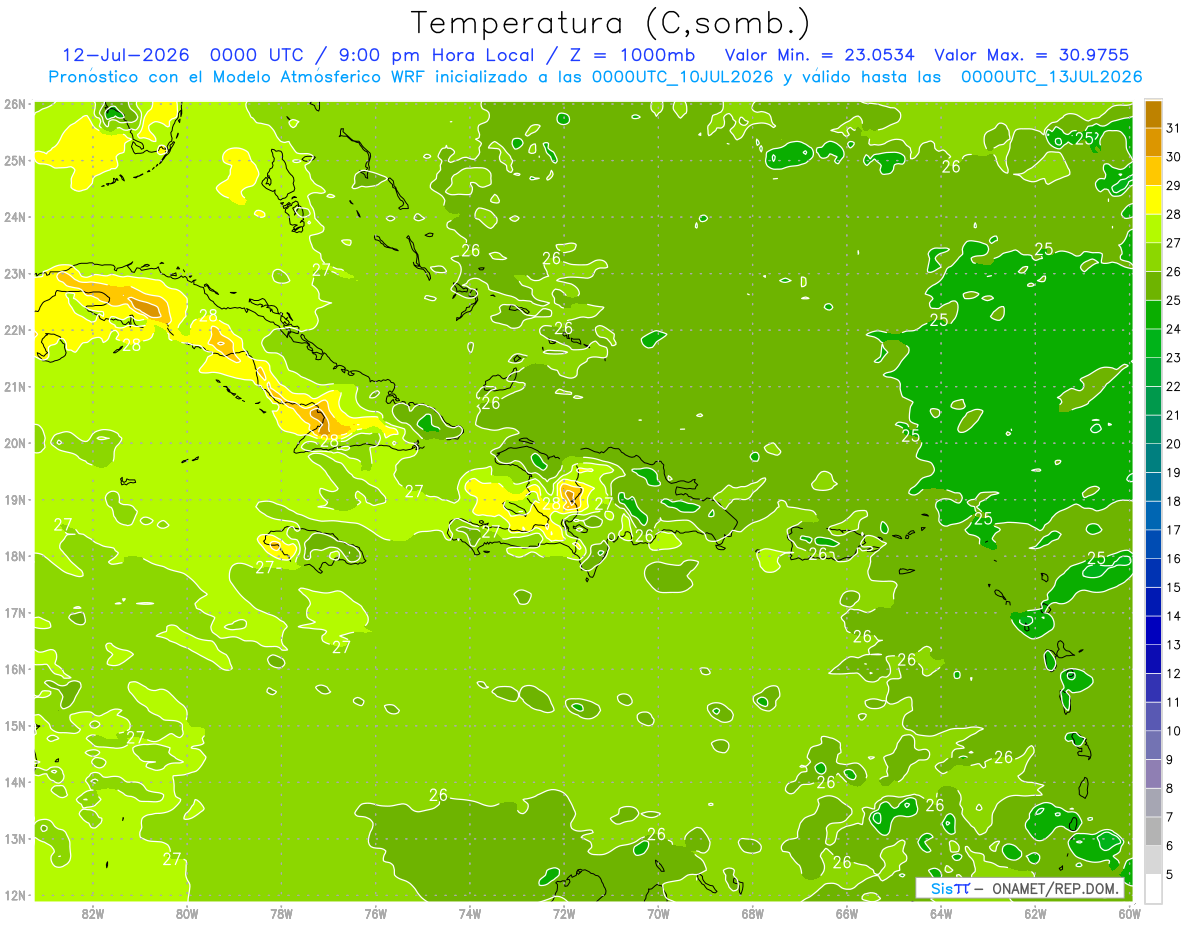
Task: Click the "Valor Min. = 23.0534" text
Action: click(819, 55)
